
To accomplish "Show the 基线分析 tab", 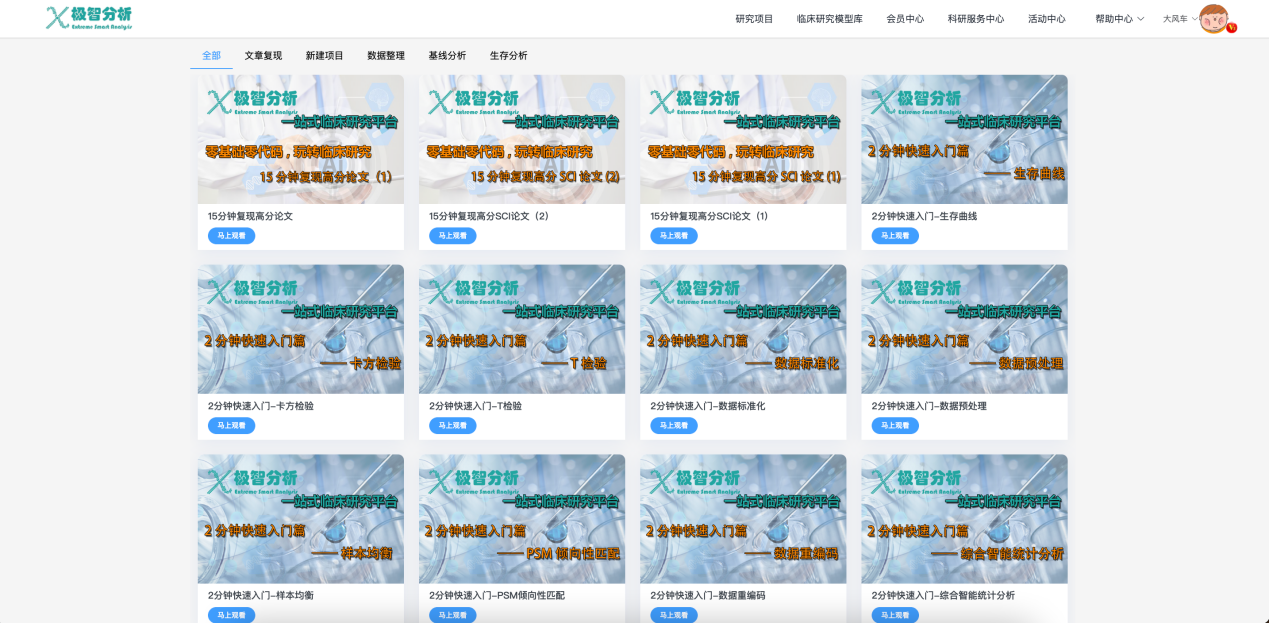I will click(x=447, y=56).
